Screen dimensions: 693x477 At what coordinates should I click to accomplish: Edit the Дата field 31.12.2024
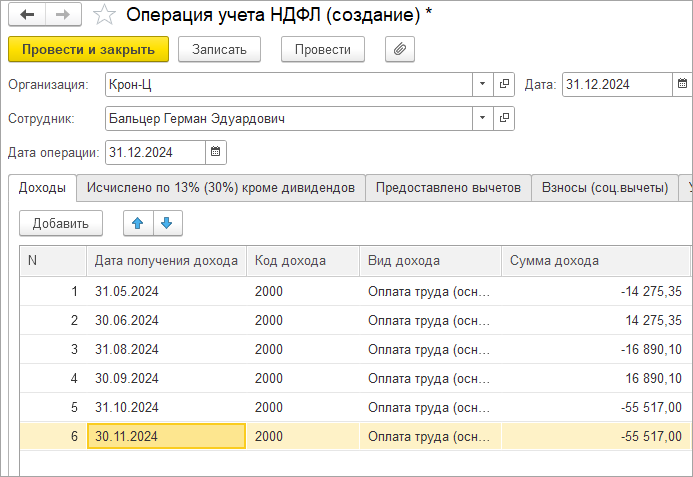[x=617, y=84]
